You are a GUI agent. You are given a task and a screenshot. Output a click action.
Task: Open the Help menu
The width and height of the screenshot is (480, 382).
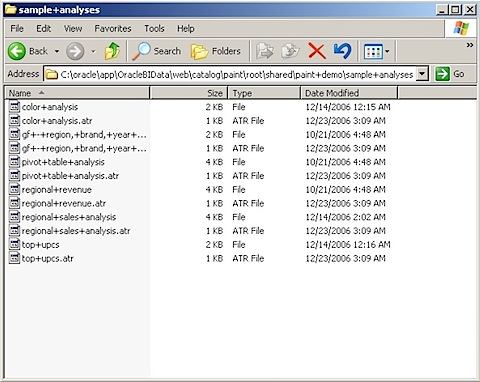[186, 29]
